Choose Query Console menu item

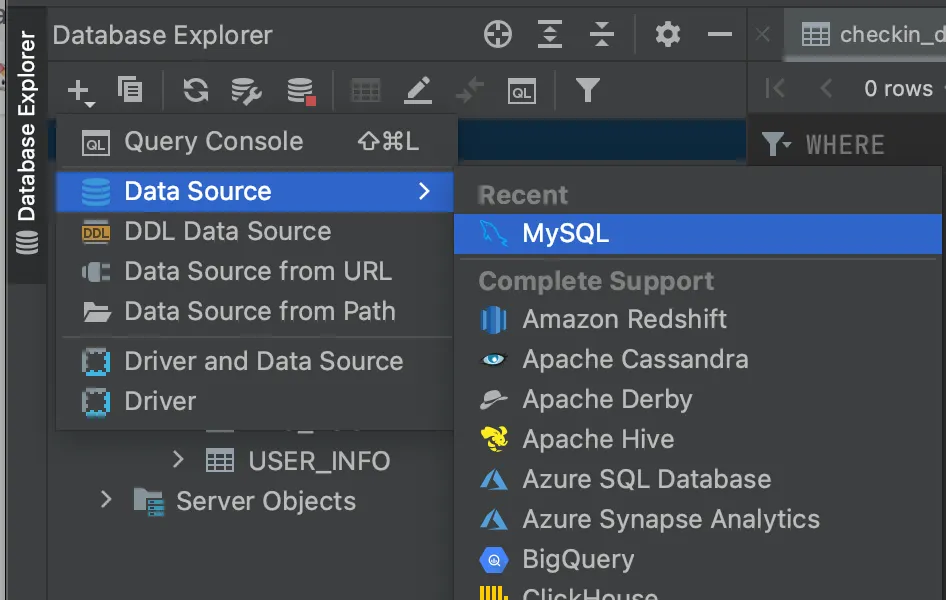click(213, 142)
